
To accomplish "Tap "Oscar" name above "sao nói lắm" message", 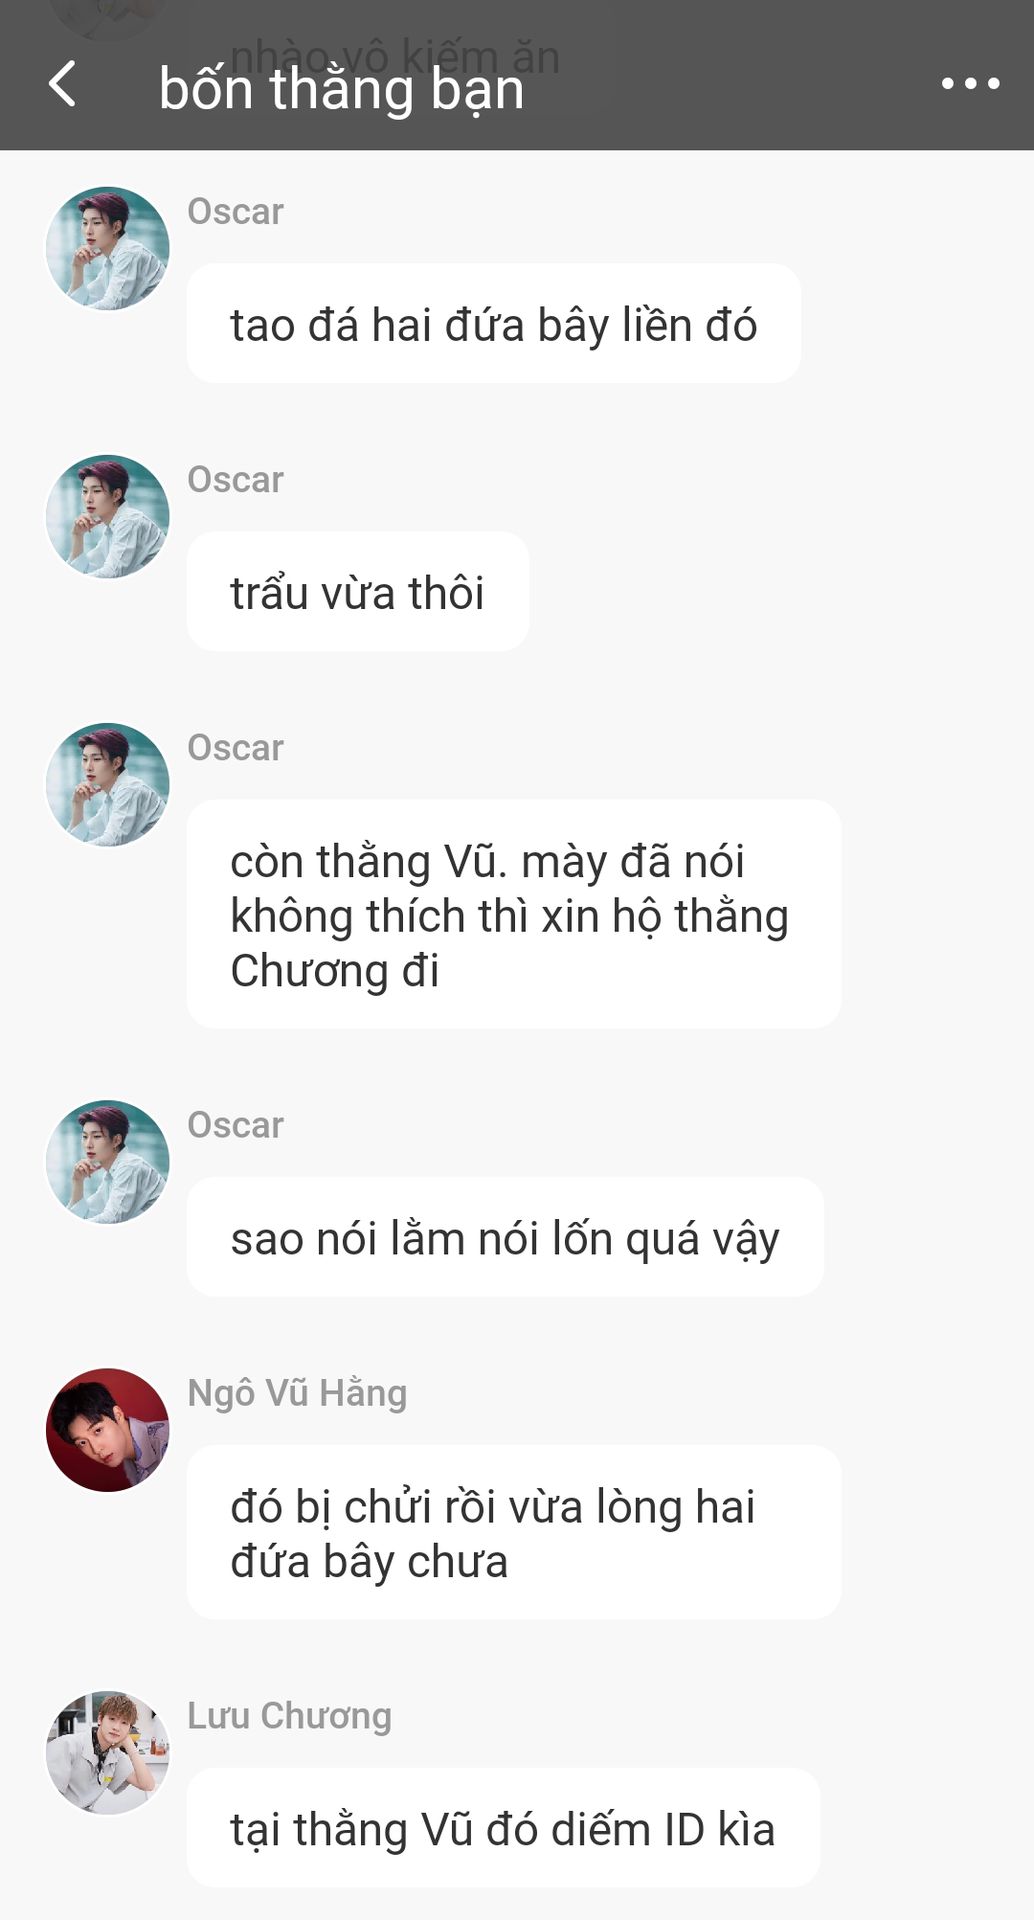I will click(235, 1125).
